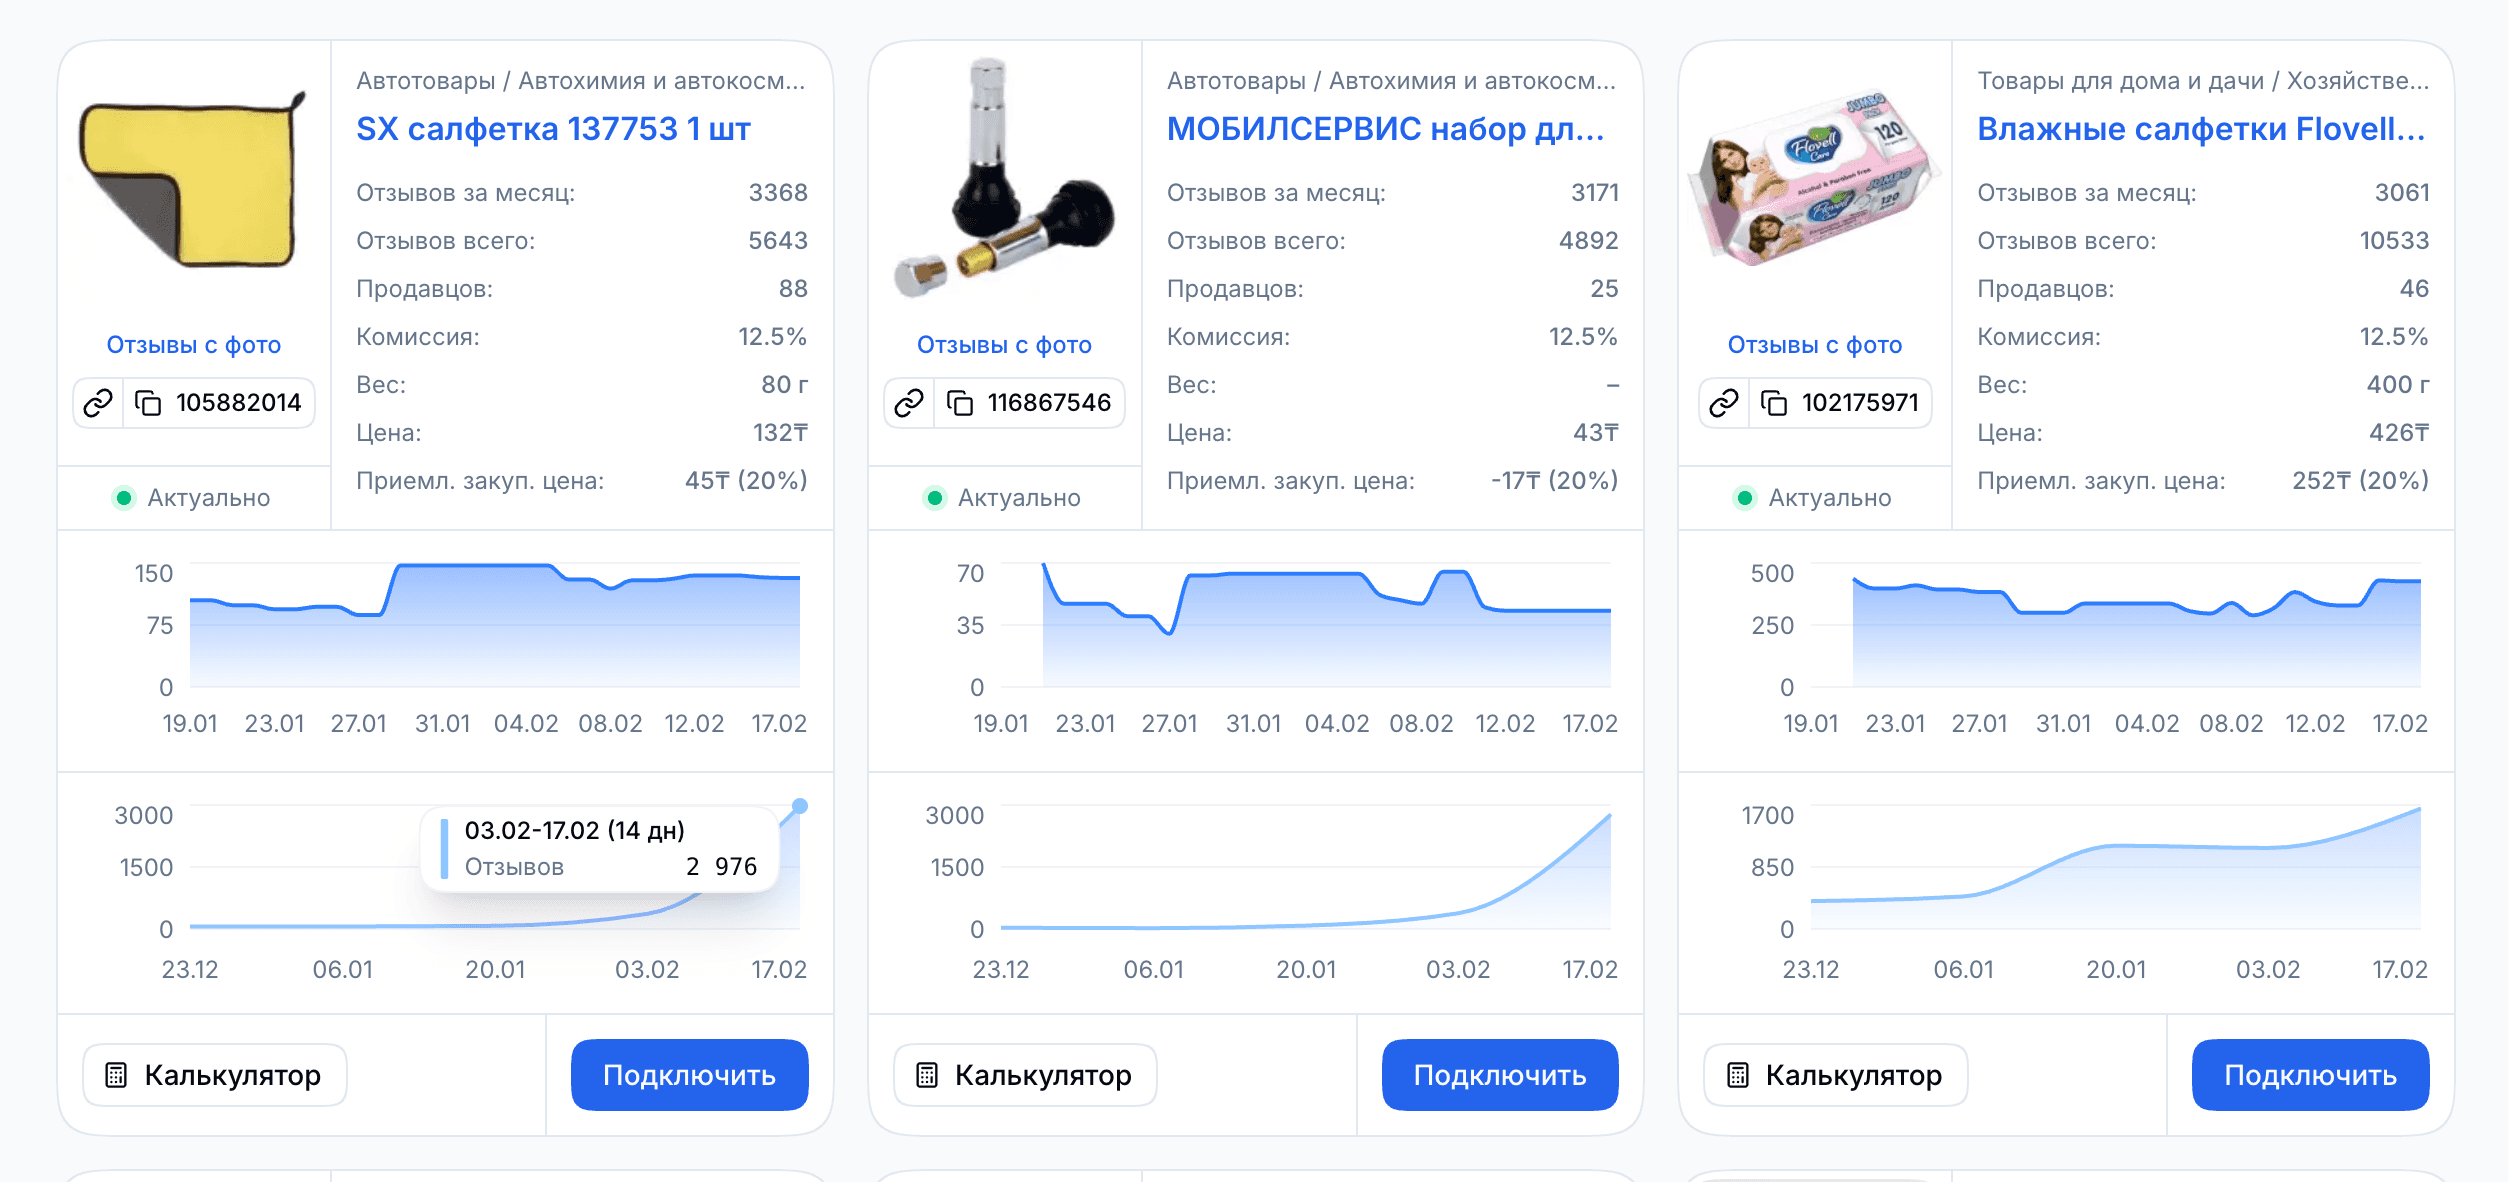Open SX салфетка 137753 1 шт title
The width and height of the screenshot is (2508, 1182).
pos(553,129)
